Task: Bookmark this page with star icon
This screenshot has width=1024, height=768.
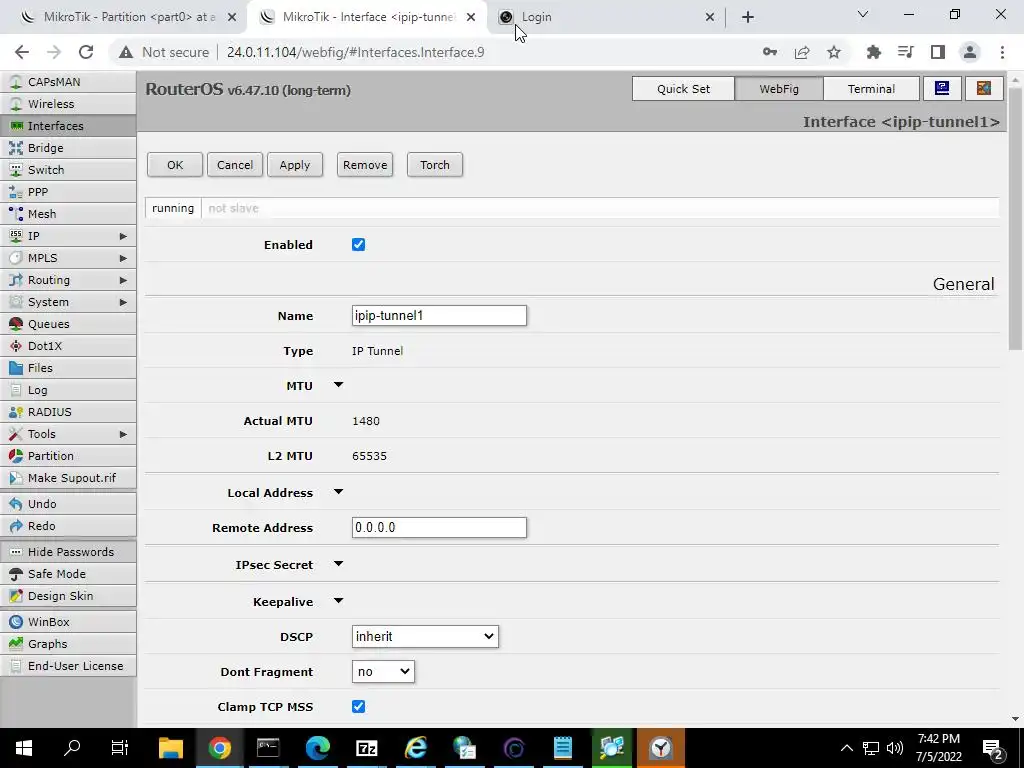Action: [x=834, y=52]
